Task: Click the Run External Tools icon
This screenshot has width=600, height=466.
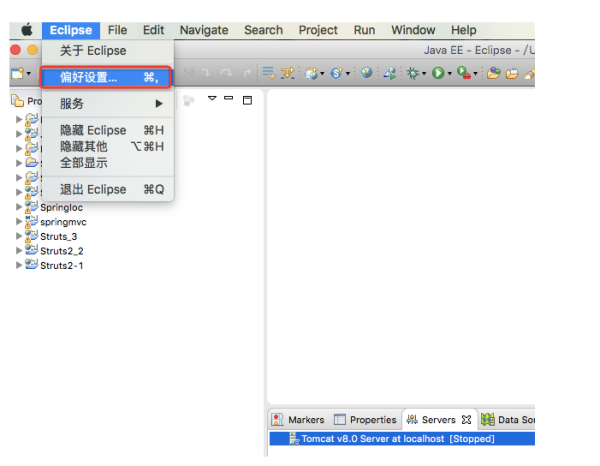Action: pyautogui.click(x=464, y=73)
